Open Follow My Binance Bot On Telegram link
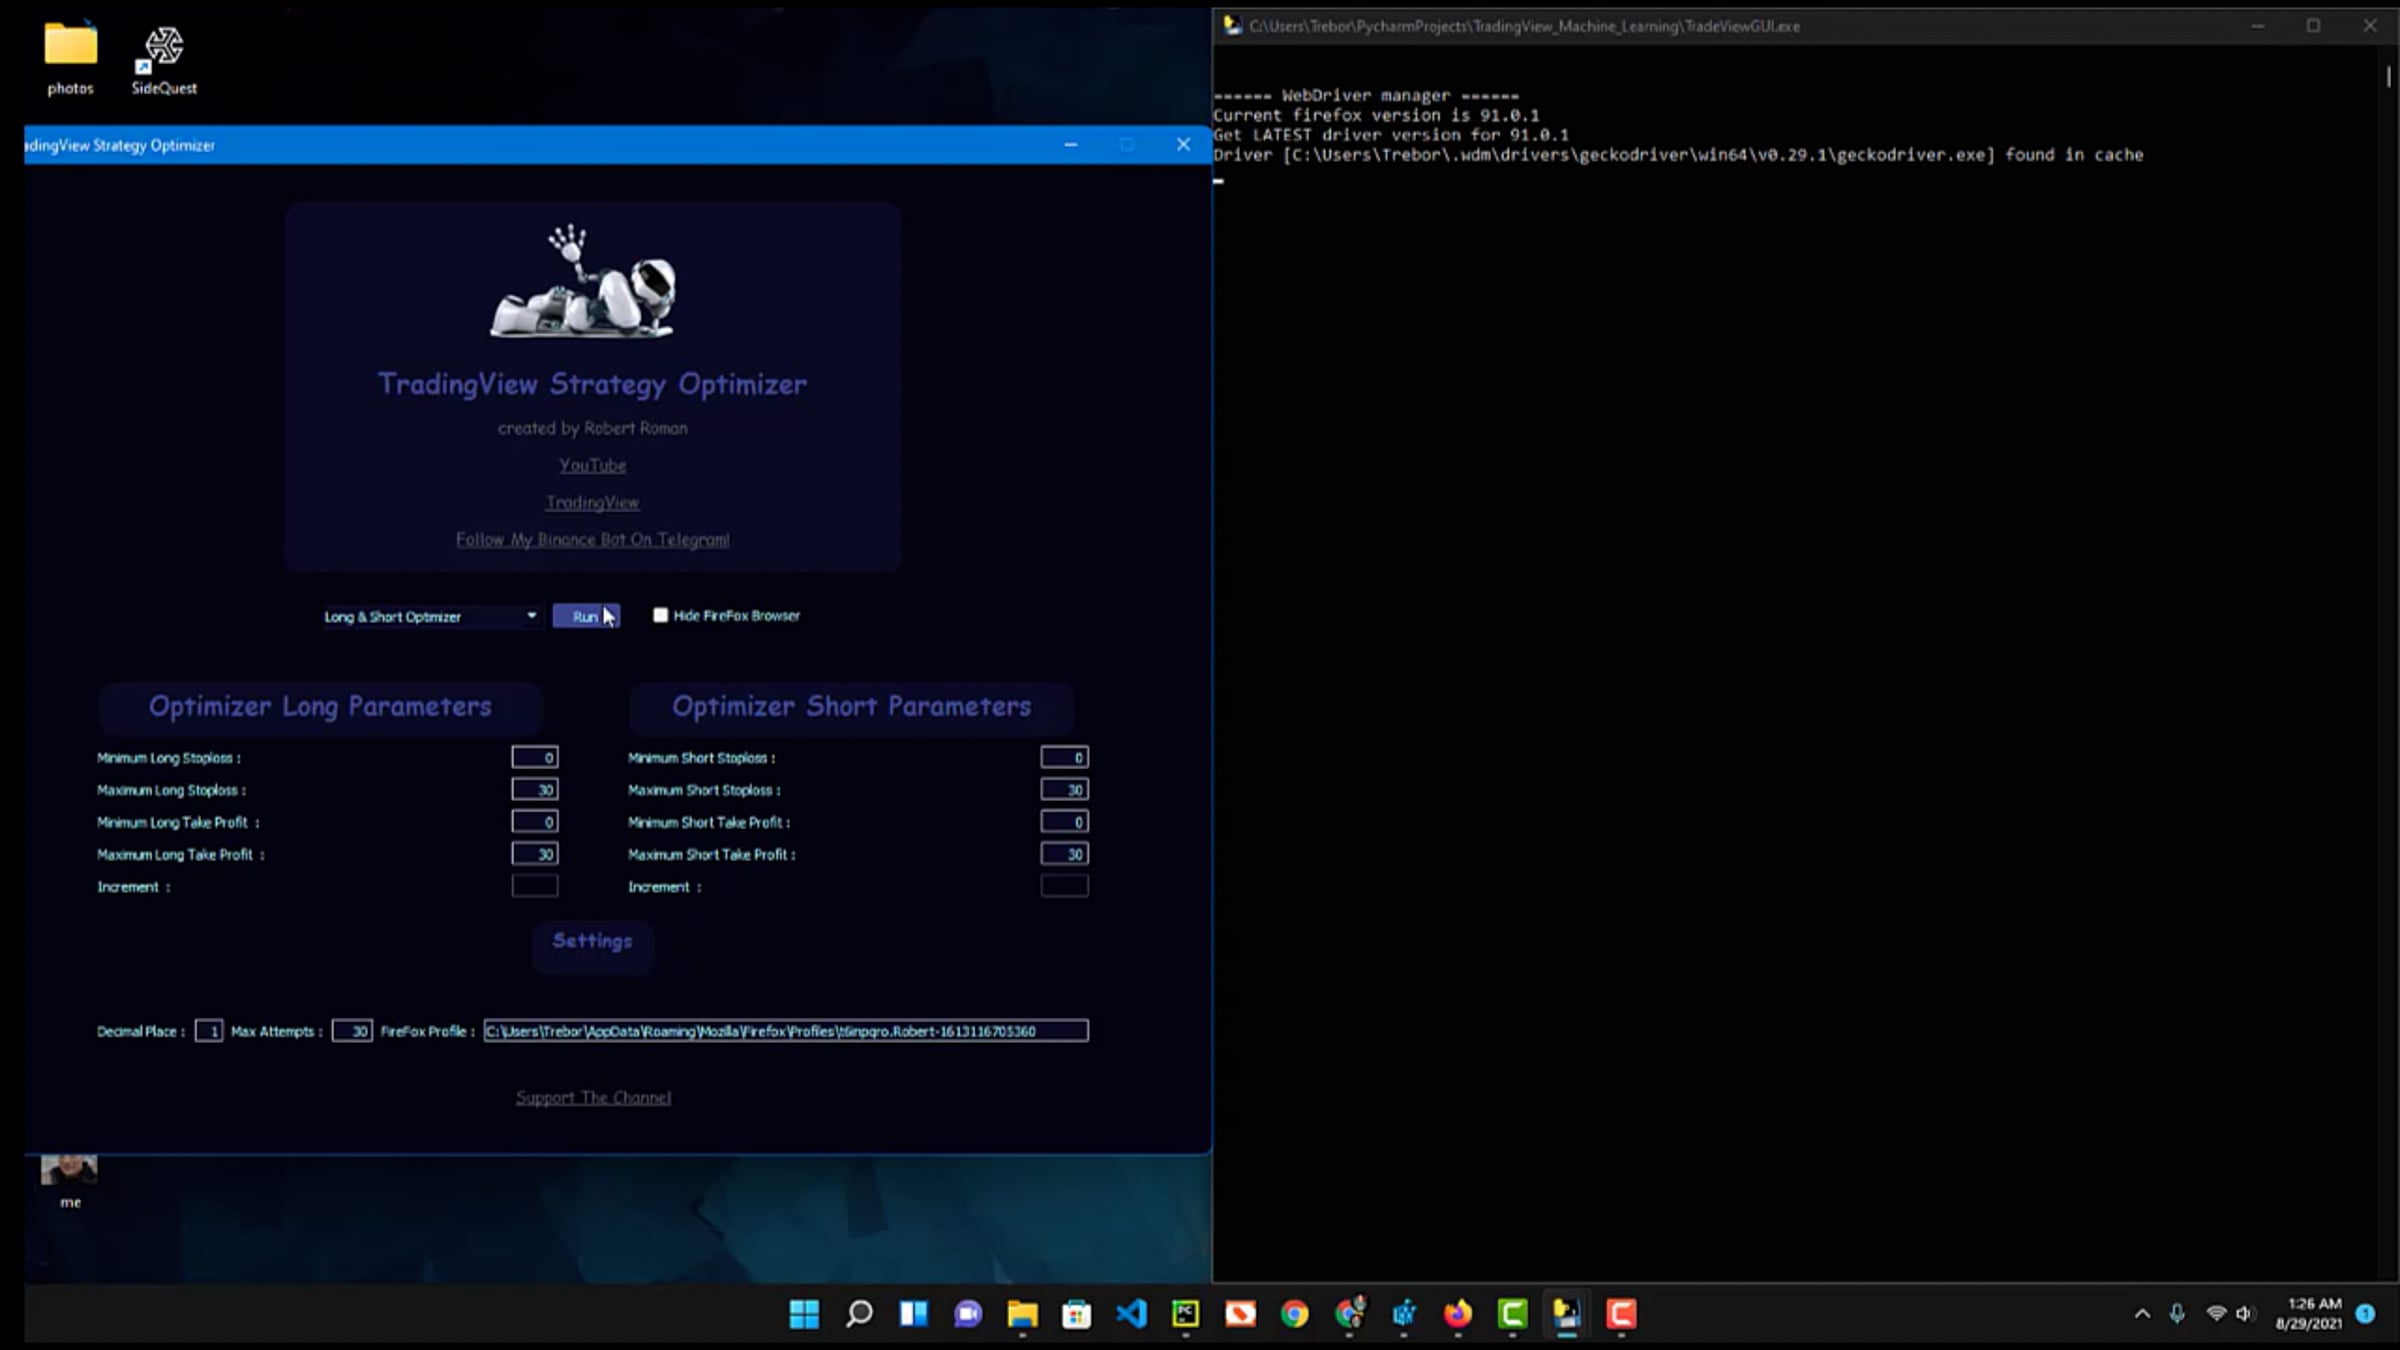This screenshot has height=1350, width=2400. point(593,539)
